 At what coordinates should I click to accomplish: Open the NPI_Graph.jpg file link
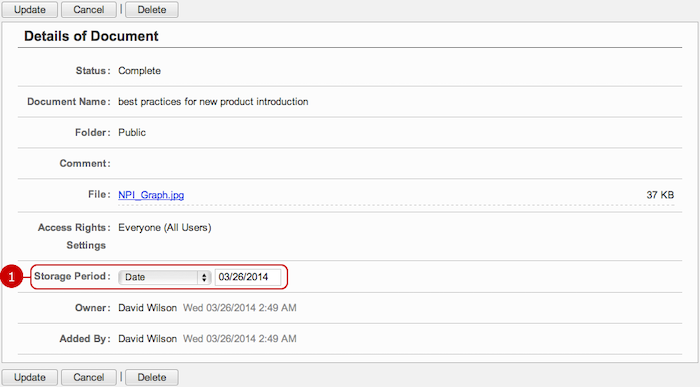pyautogui.click(x=151, y=195)
